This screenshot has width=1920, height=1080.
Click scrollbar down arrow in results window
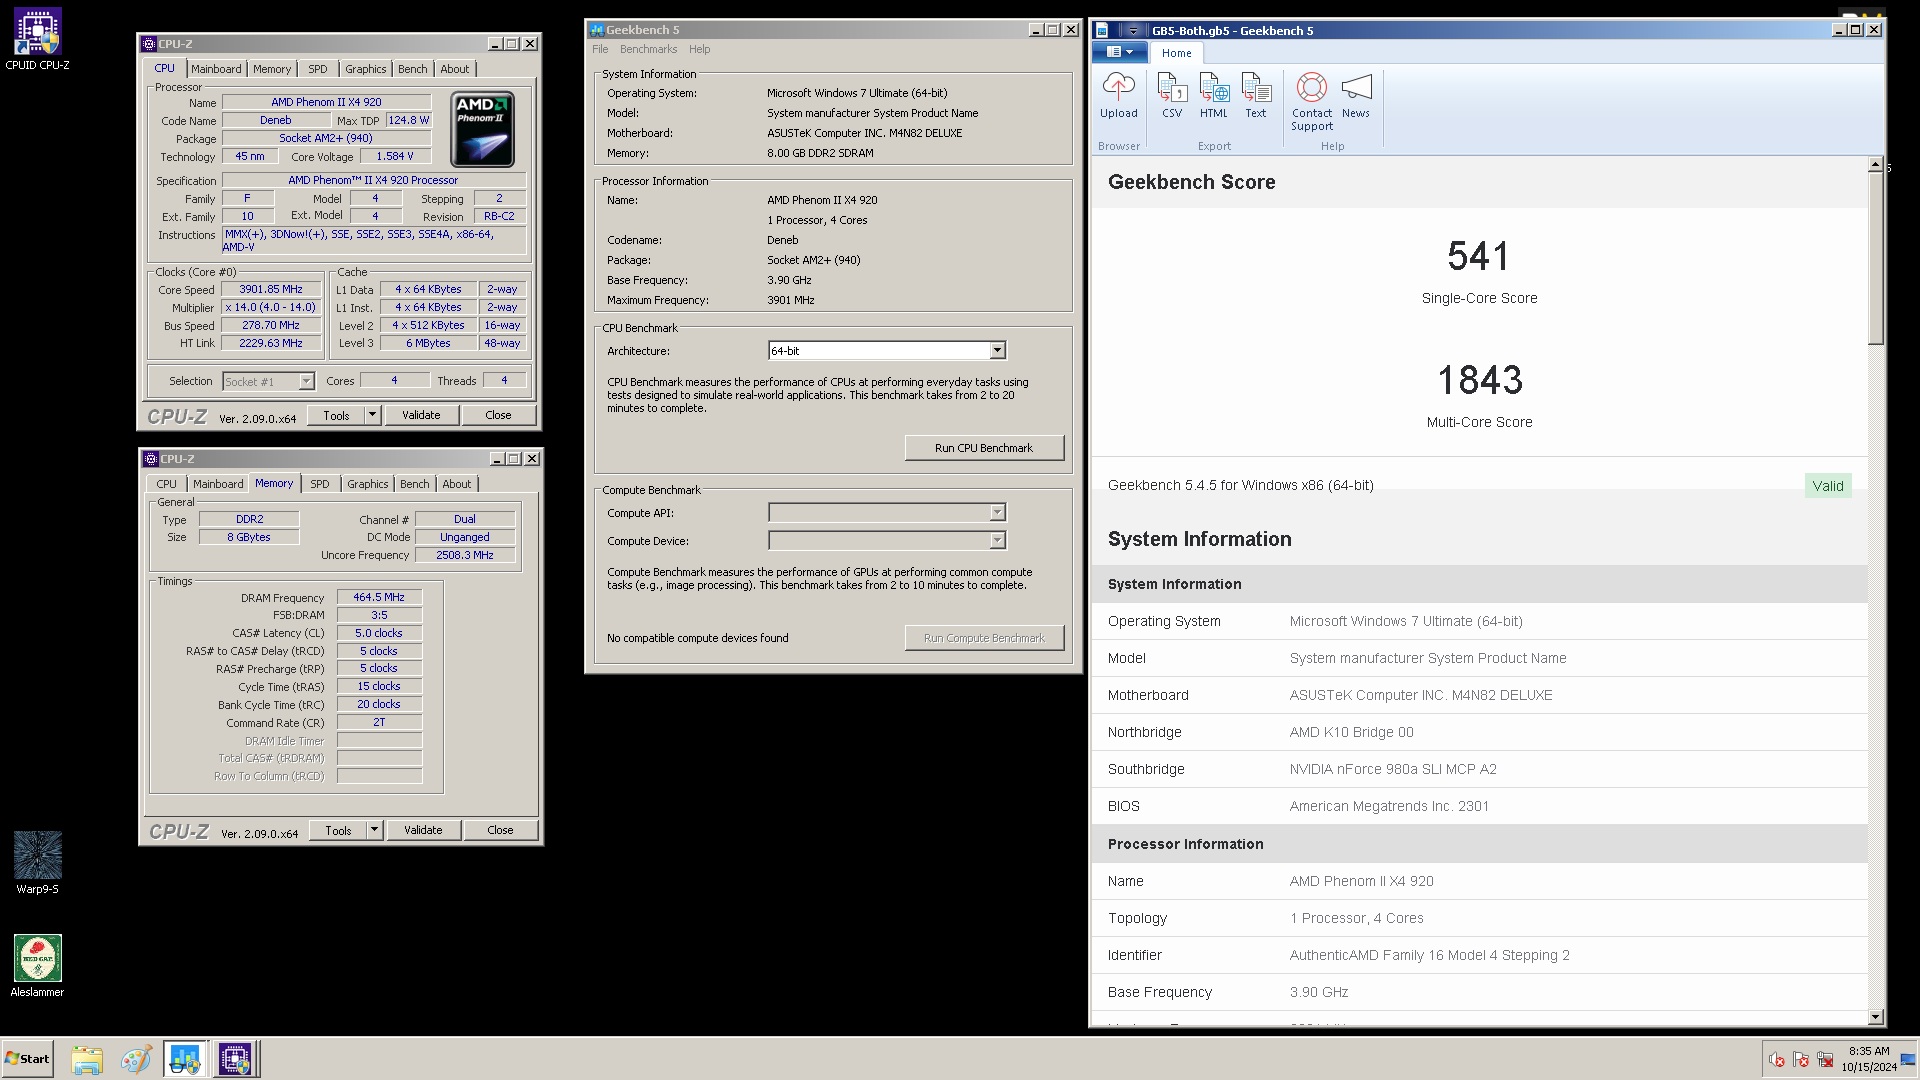pyautogui.click(x=1876, y=1017)
